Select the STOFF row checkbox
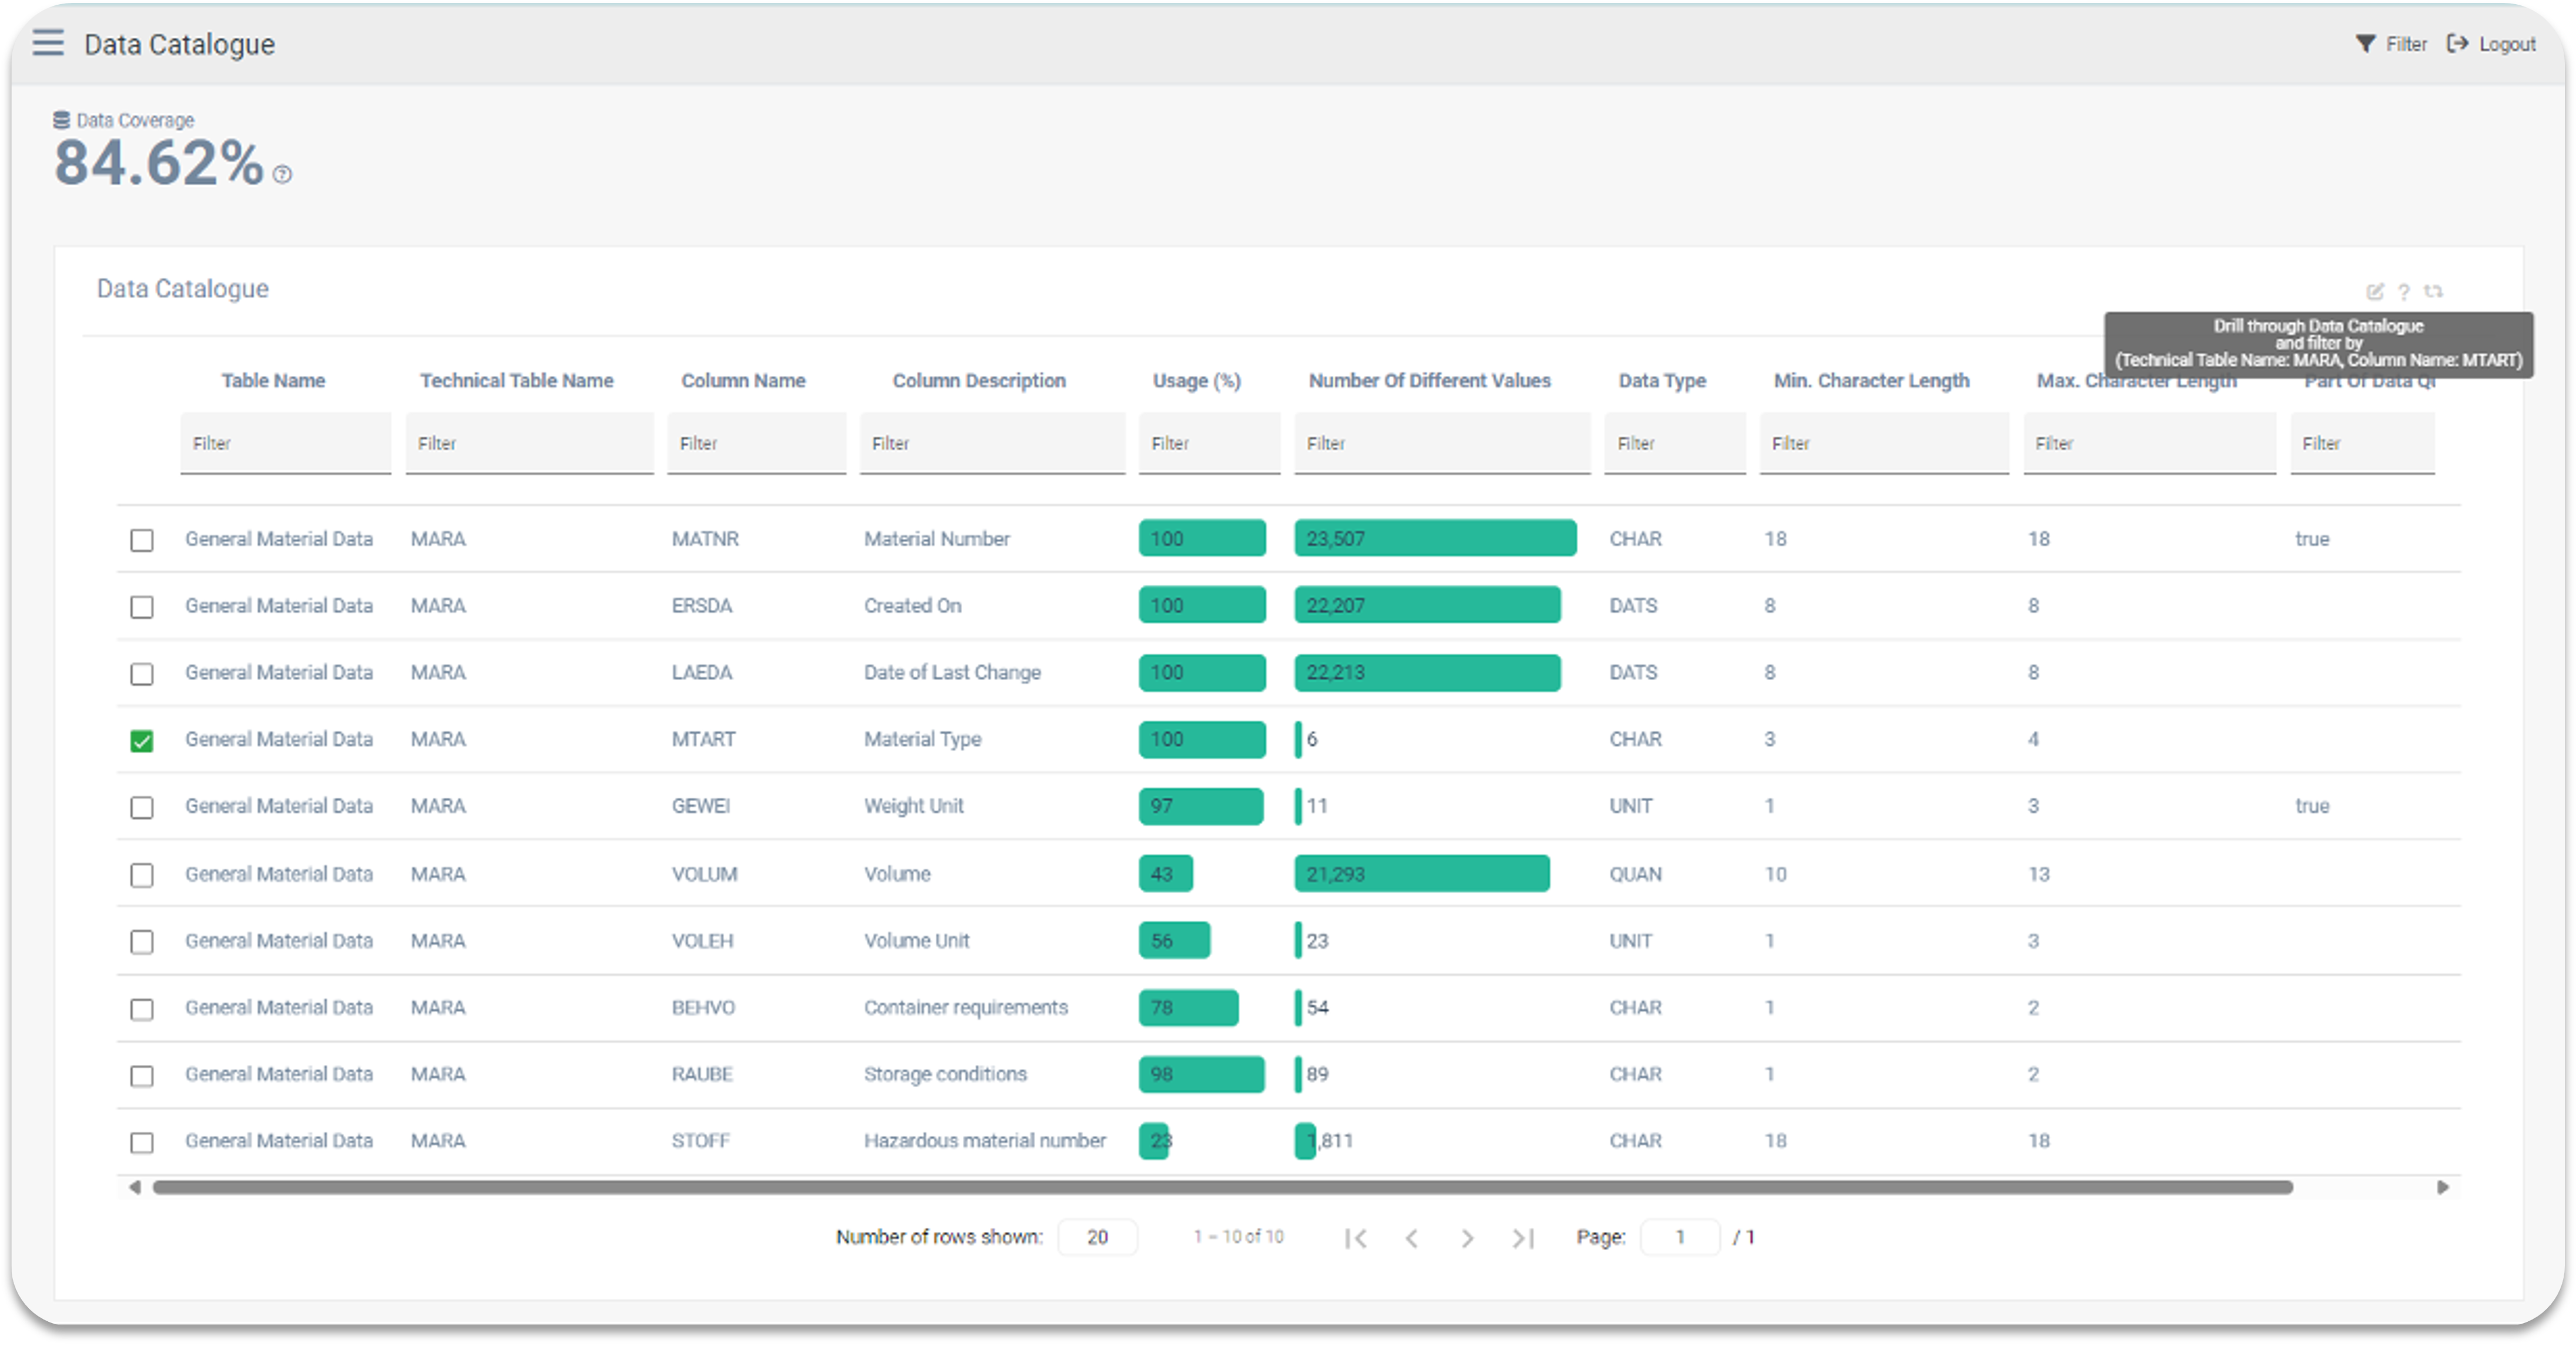The width and height of the screenshot is (2576, 1346). [142, 1142]
